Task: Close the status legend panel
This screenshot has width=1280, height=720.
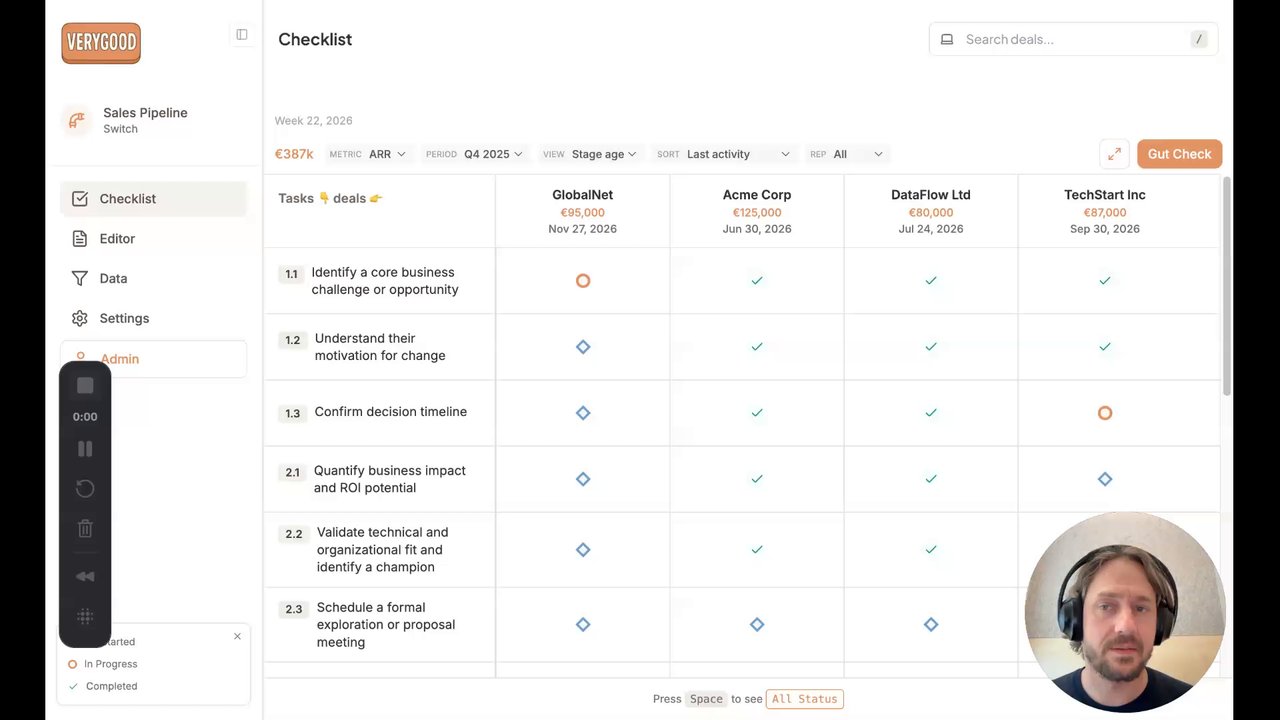Action: click(237, 636)
